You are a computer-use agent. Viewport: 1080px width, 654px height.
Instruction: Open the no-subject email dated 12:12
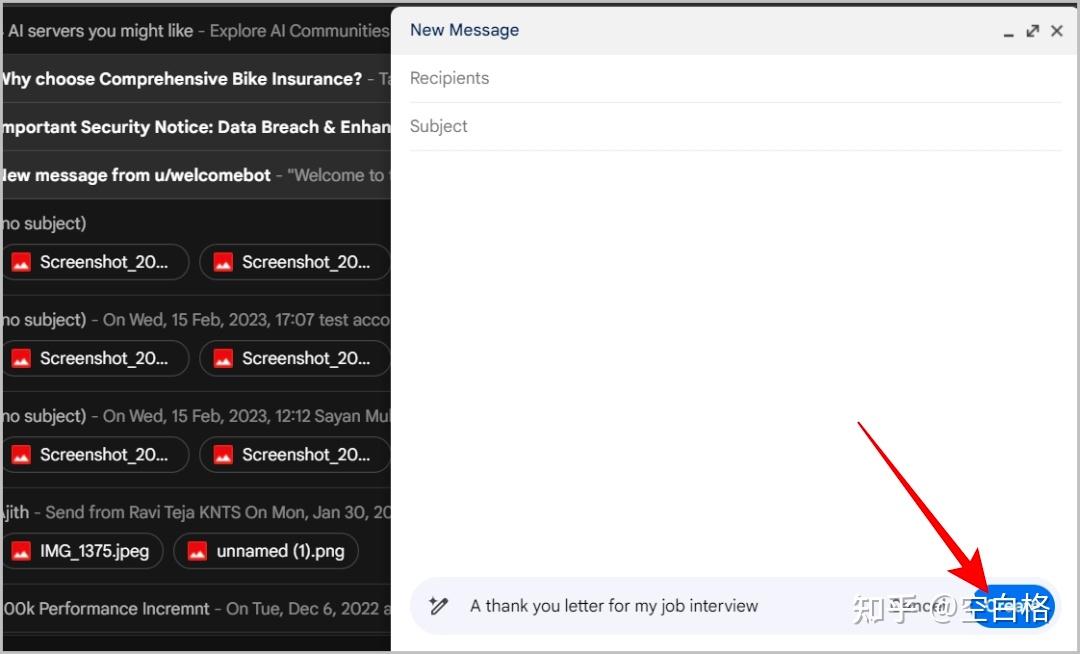[197, 416]
